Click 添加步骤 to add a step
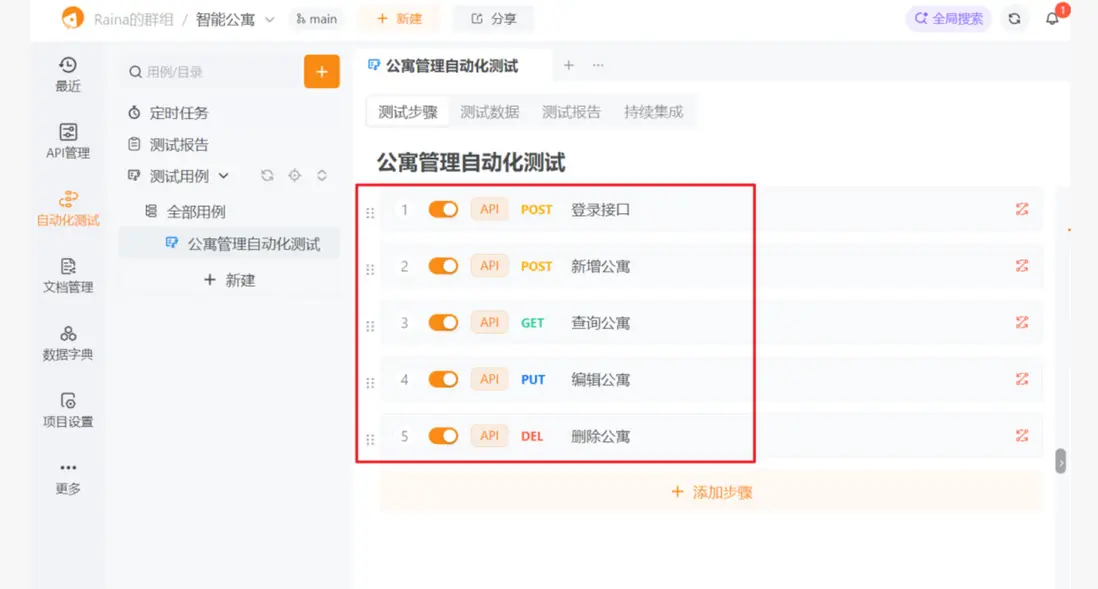Image resolution: width=1098 pixels, height=589 pixels. tap(711, 492)
